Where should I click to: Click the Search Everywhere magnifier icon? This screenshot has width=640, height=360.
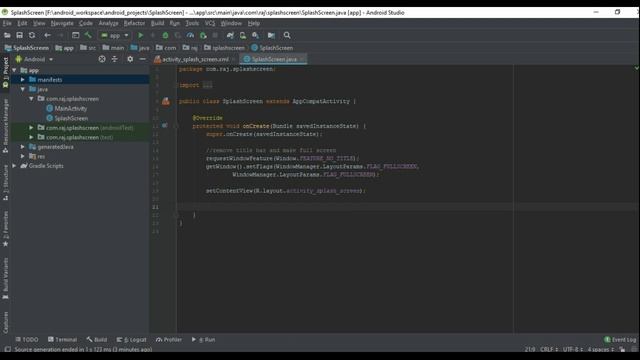[x=287, y=36]
